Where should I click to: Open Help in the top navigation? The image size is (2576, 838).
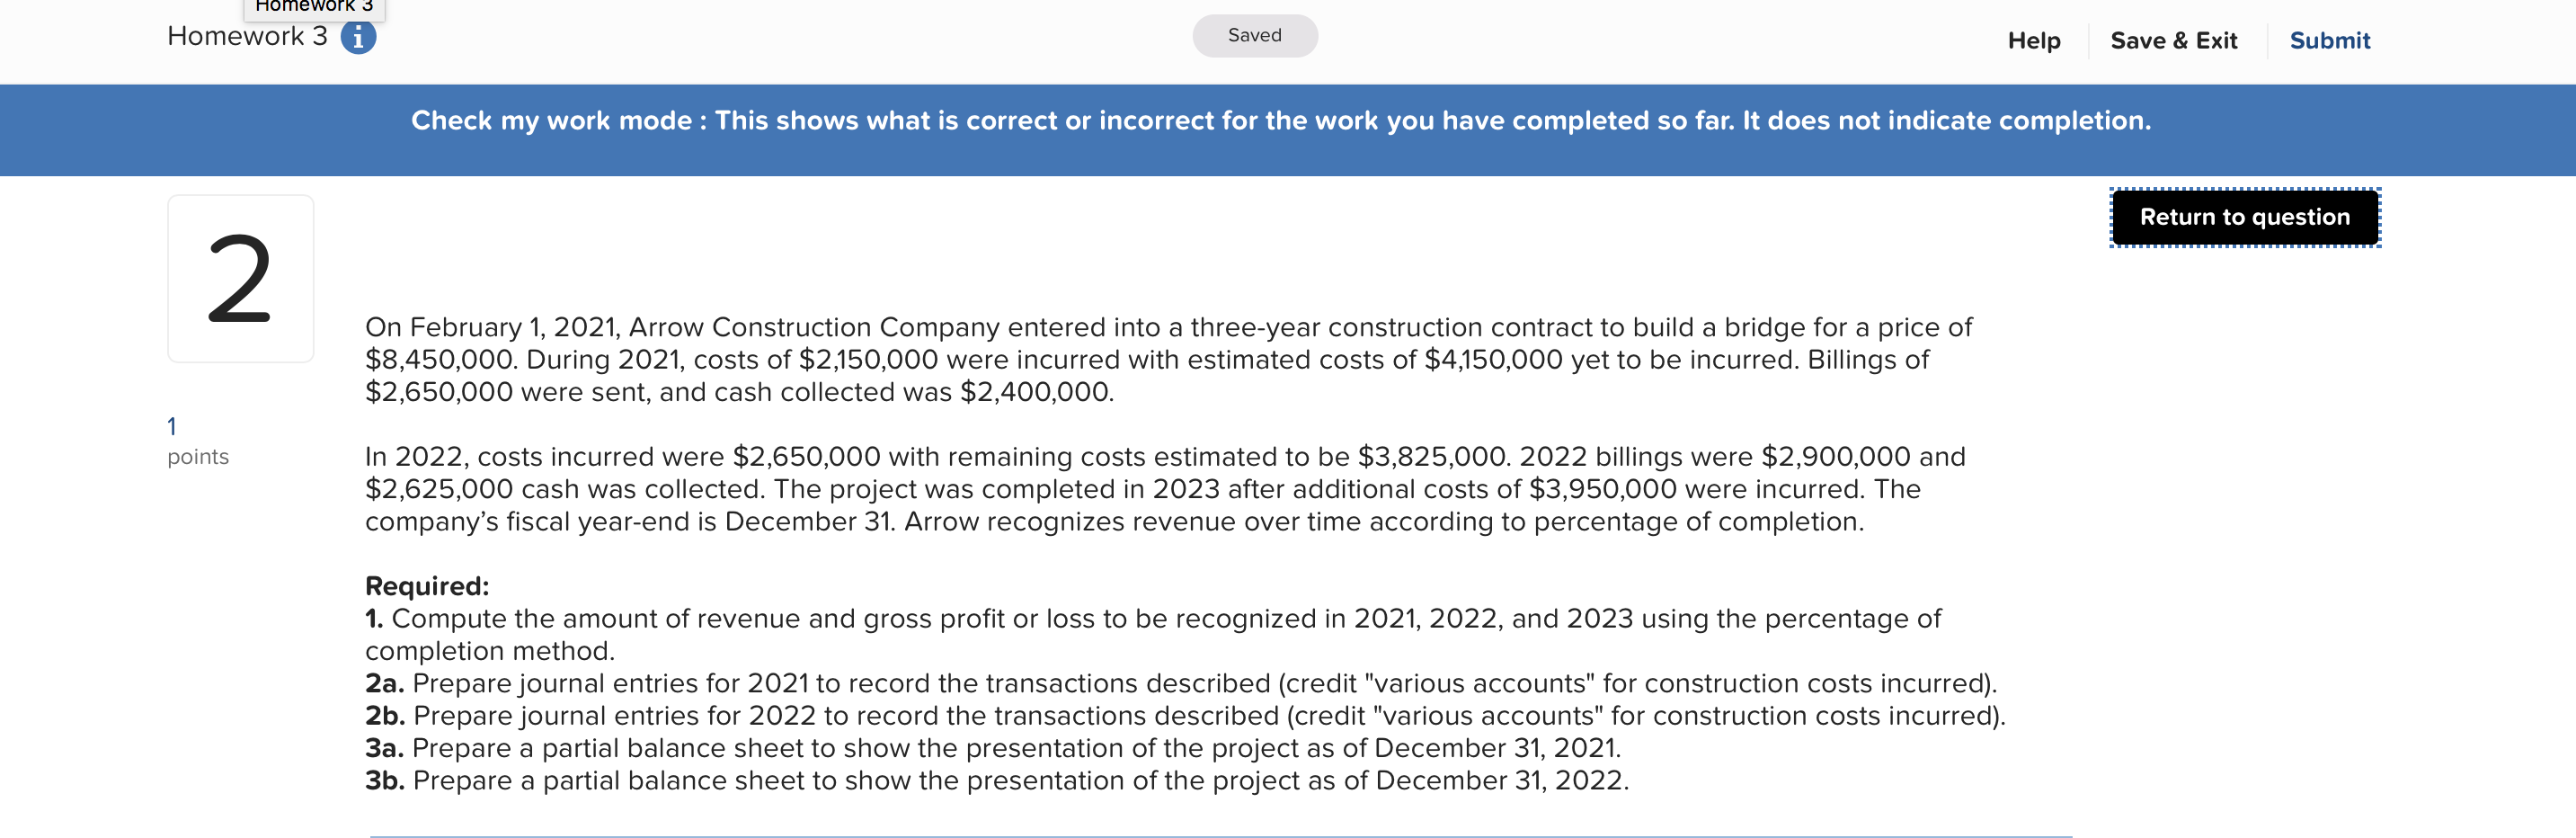(x=2034, y=40)
